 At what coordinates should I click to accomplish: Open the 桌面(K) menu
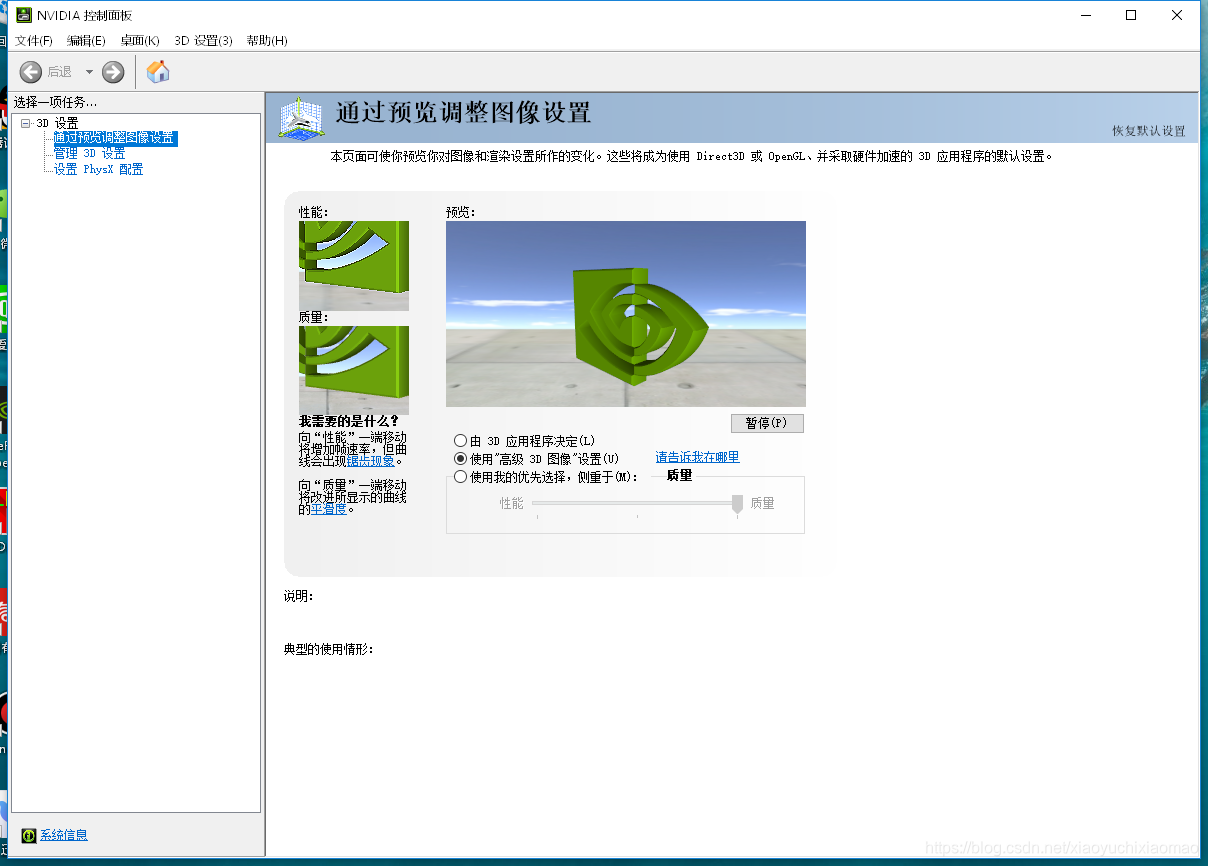(x=140, y=40)
